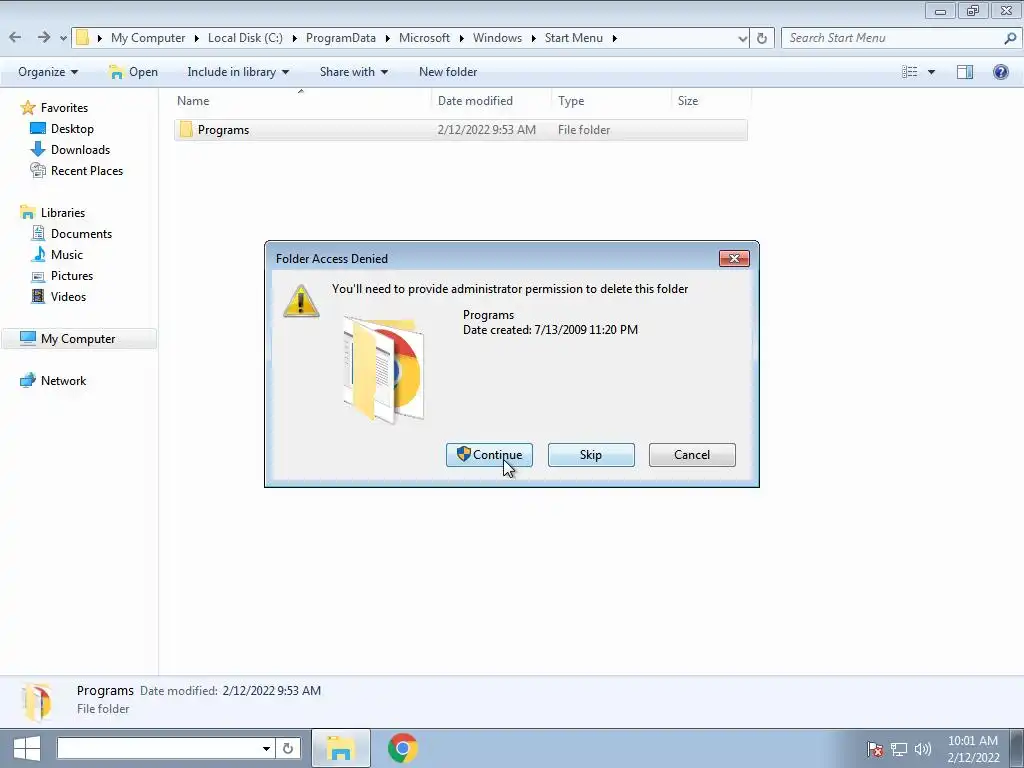Image resolution: width=1024 pixels, height=768 pixels.
Task: Click taskbar address refresh icon
Action: pyautogui.click(x=288, y=748)
